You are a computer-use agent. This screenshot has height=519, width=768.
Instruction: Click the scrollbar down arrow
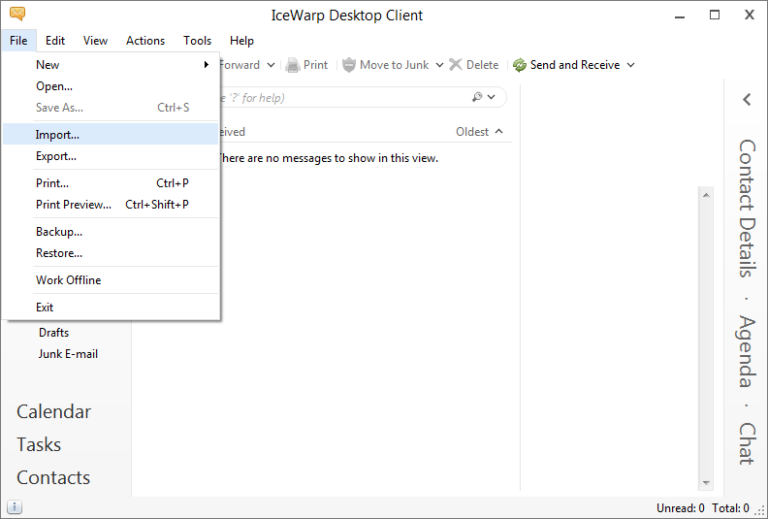tap(706, 483)
